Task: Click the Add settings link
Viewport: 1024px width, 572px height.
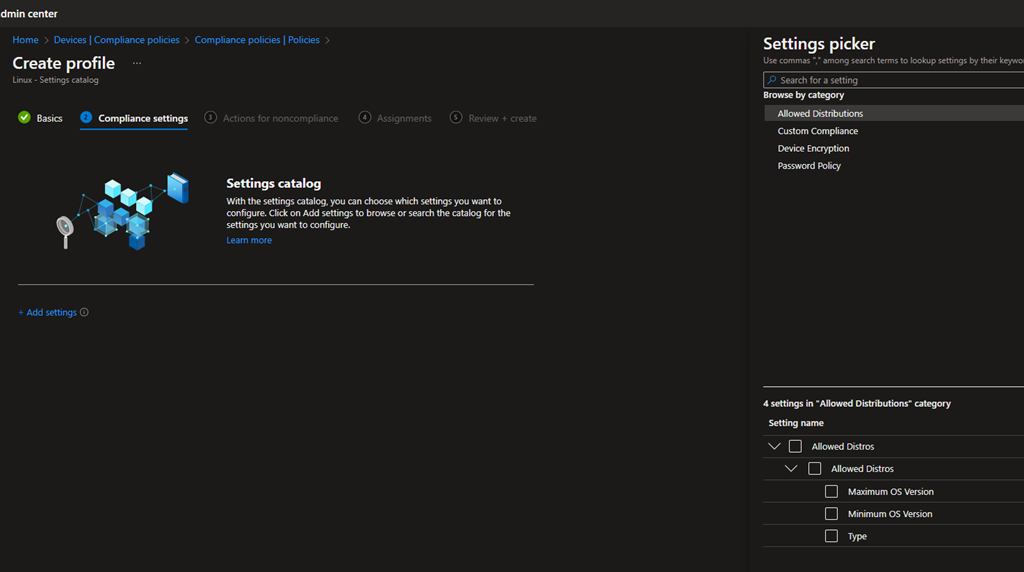Action: pos(47,313)
